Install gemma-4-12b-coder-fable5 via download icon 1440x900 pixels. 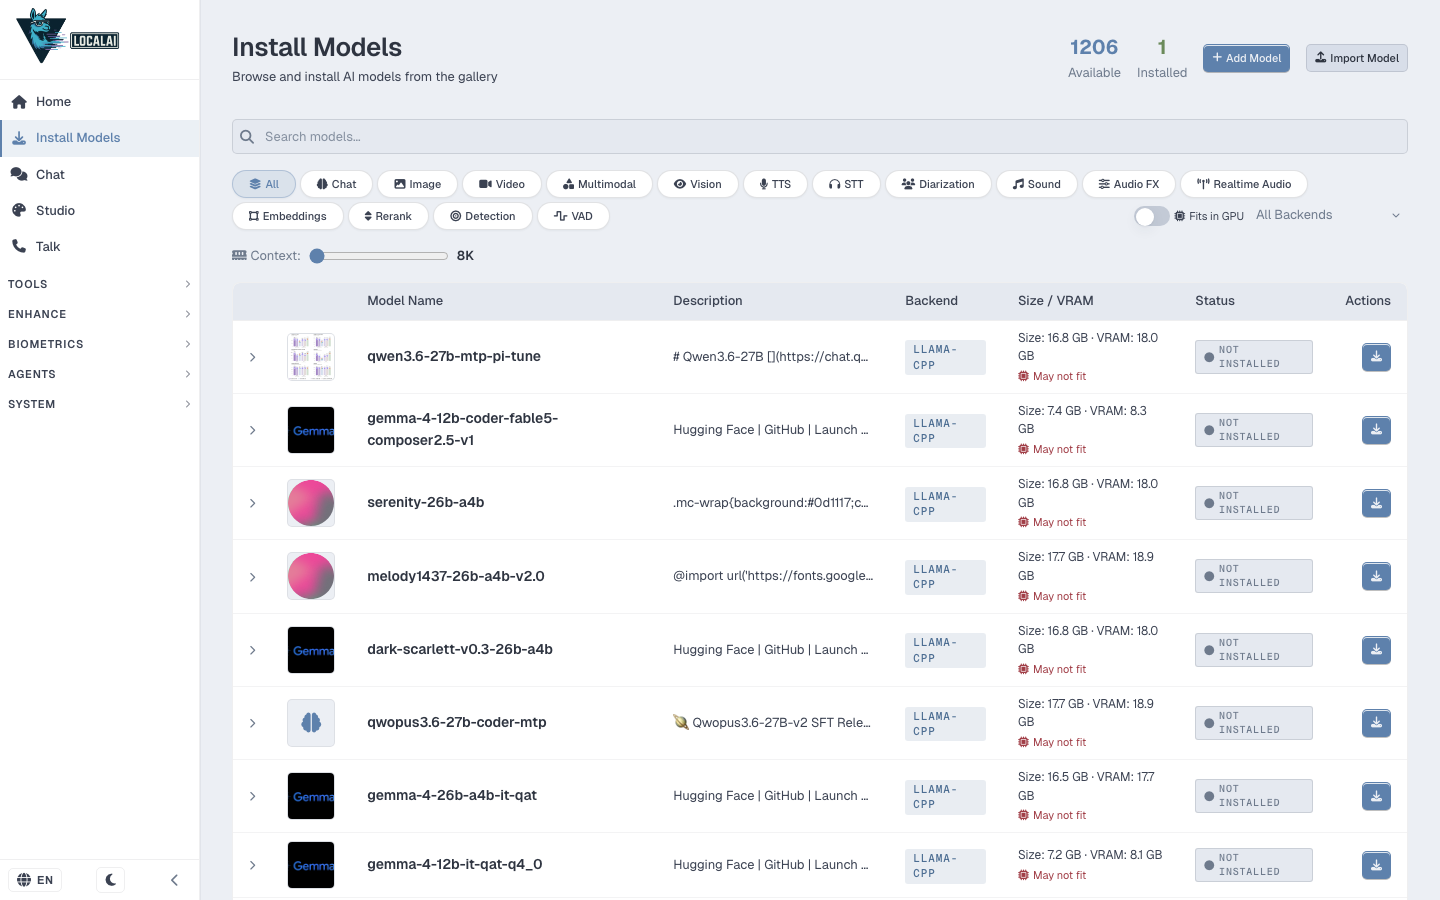(1376, 430)
